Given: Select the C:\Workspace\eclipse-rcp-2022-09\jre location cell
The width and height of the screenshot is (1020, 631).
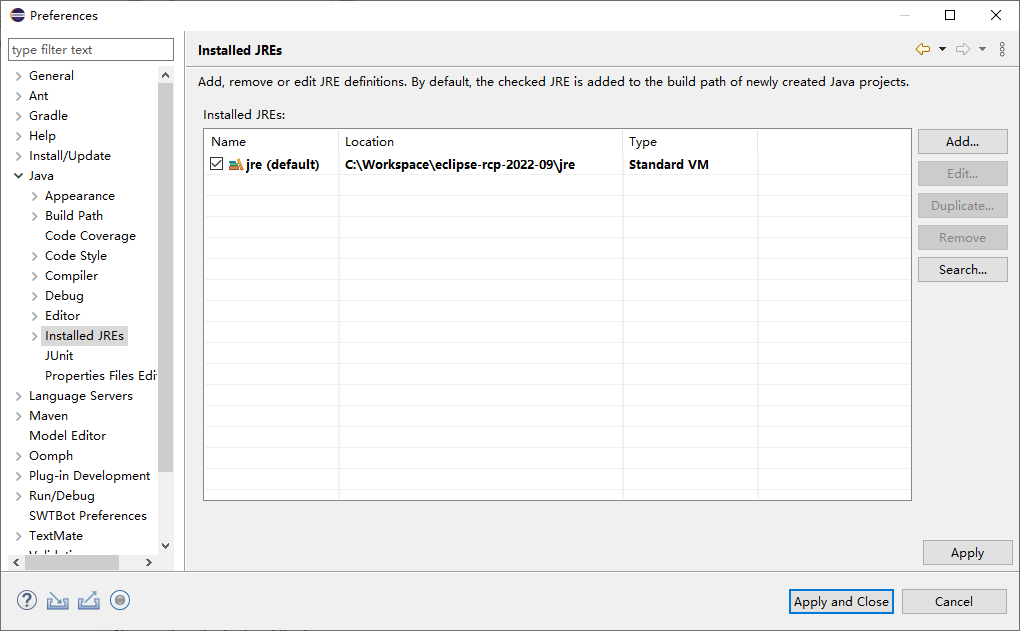Looking at the screenshot, I should [460, 165].
